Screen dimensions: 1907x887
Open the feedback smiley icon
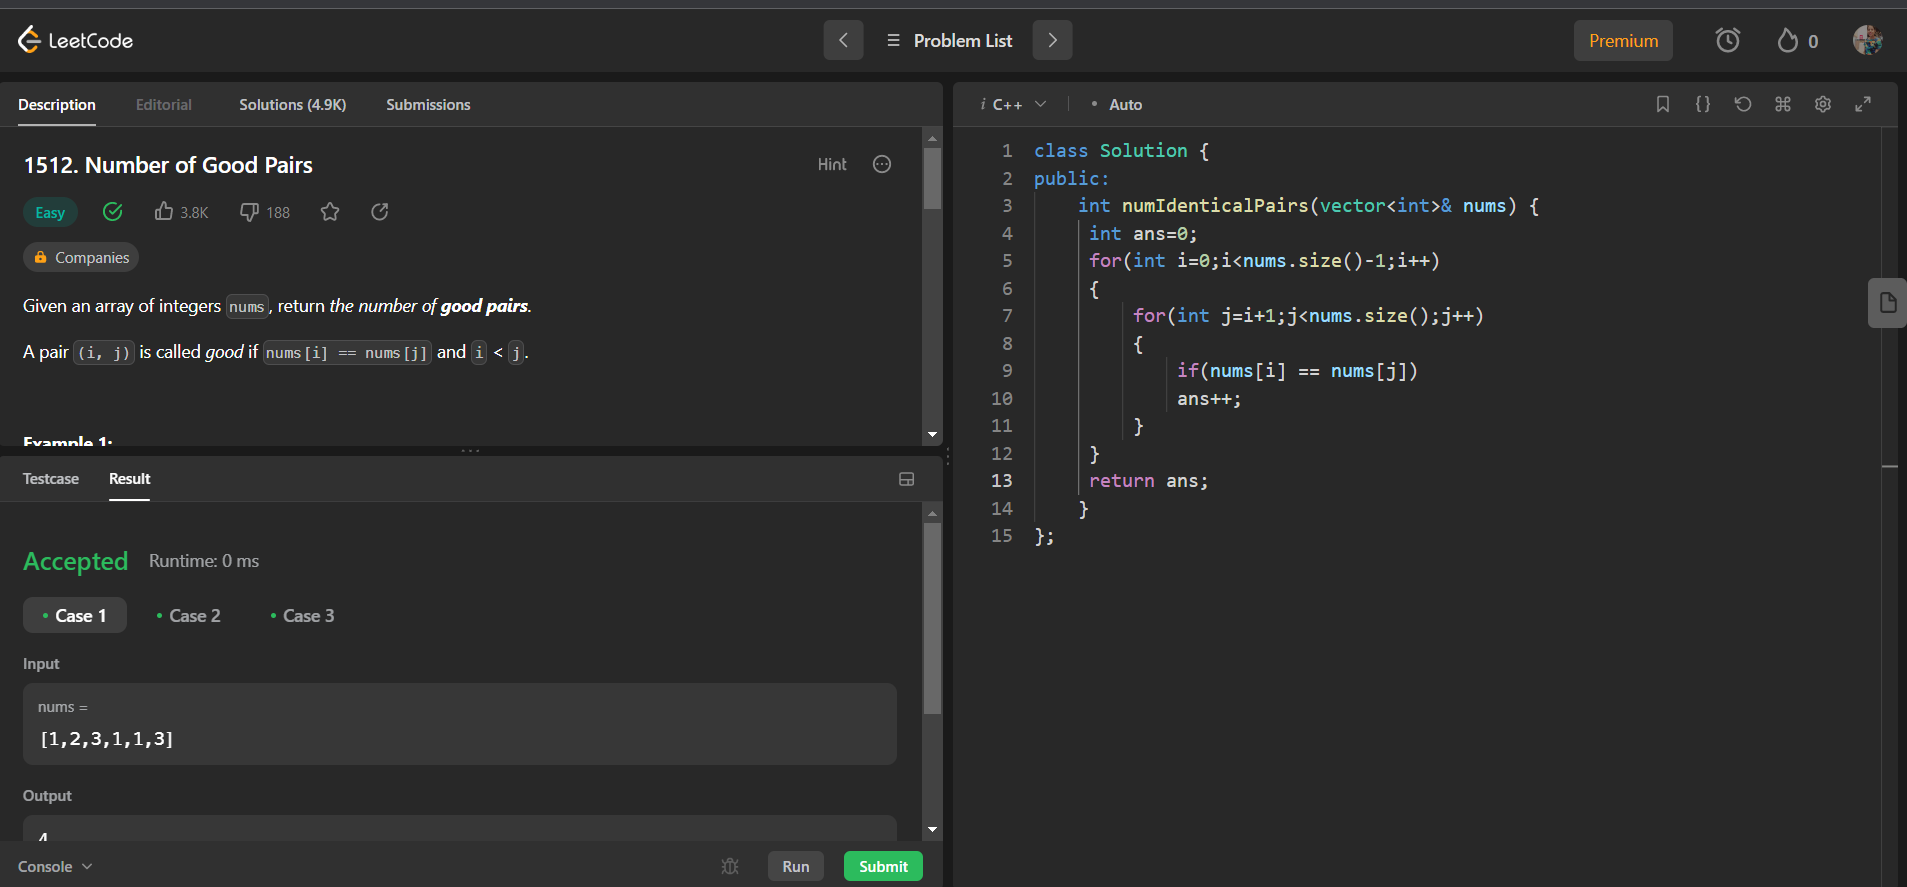(x=882, y=164)
